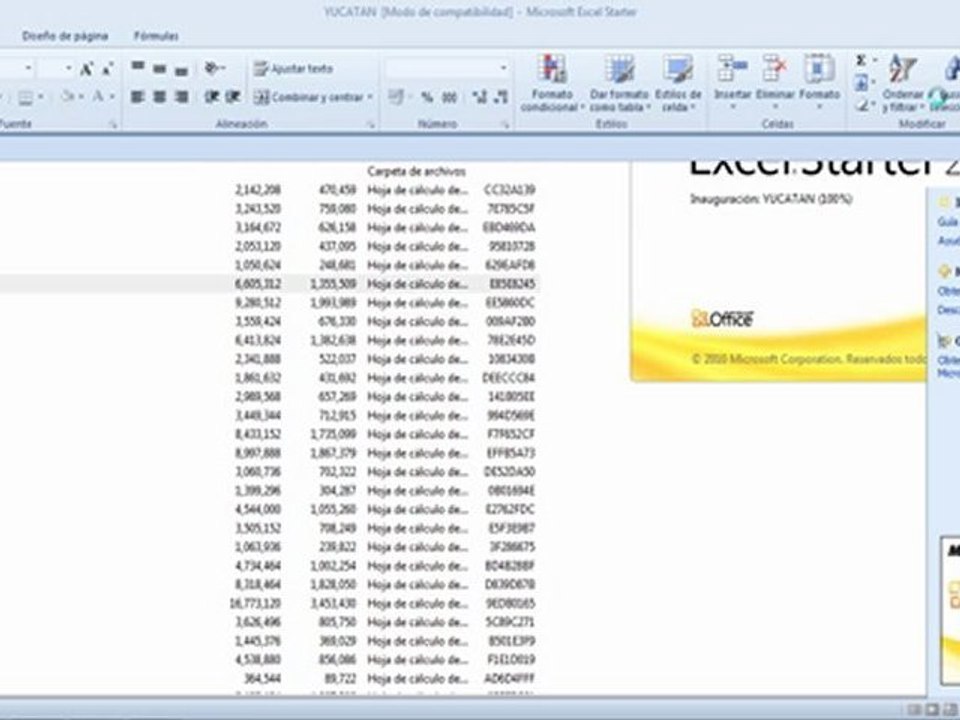Select row with code AD6D4FFF
Viewport: 960px width, 720px height.
(x=268, y=678)
